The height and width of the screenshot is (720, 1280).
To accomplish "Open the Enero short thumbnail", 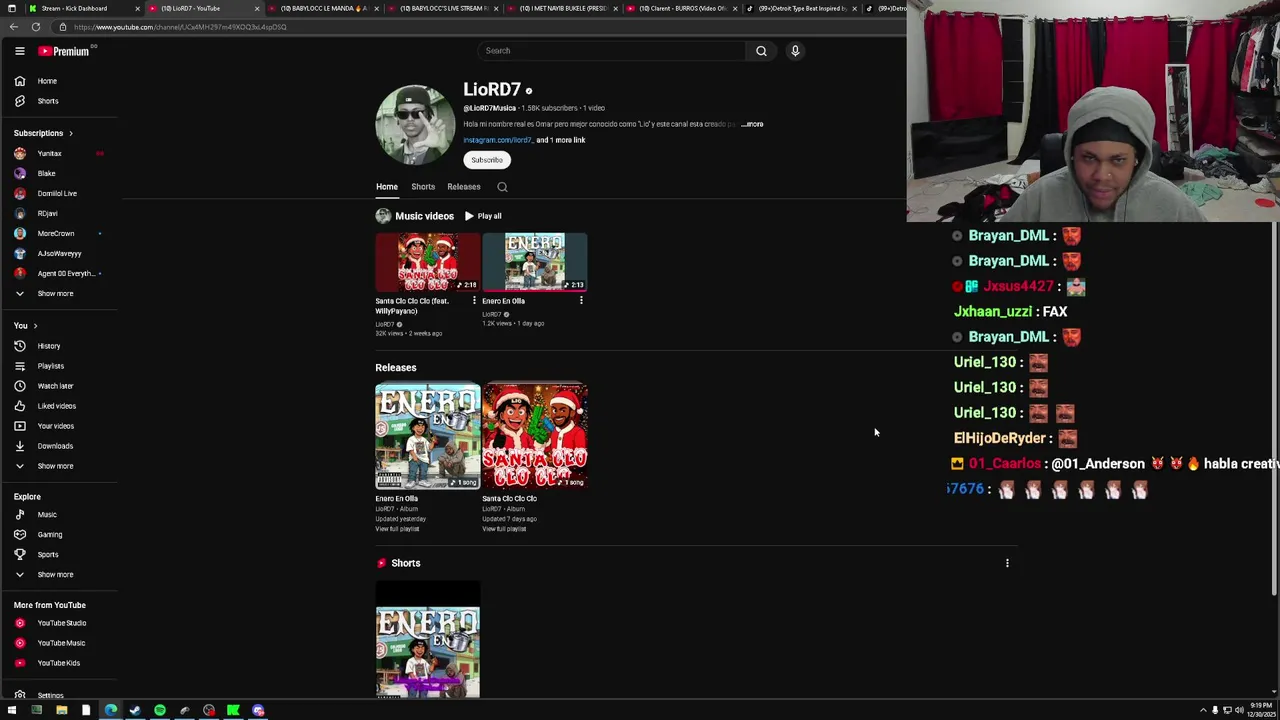I will pyautogui.click(x=428, y=640).
